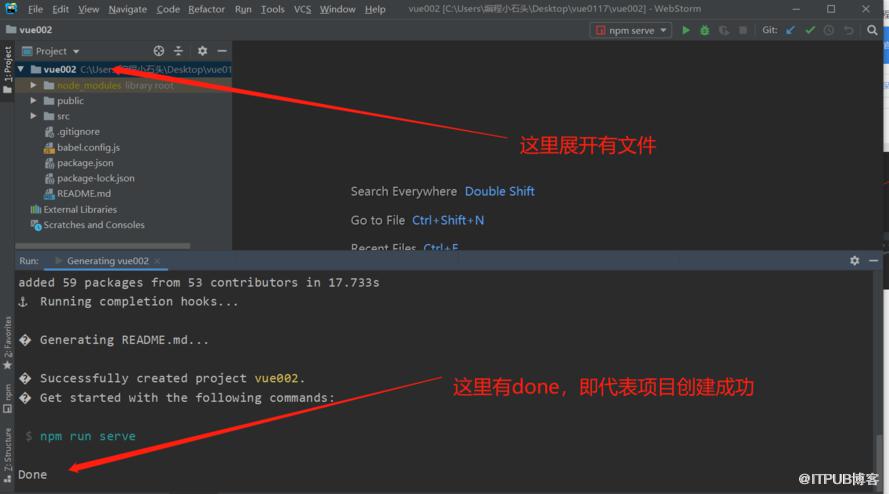Close the Generating vue002 run tab
The image size is (889, 494).
(158, 261)
